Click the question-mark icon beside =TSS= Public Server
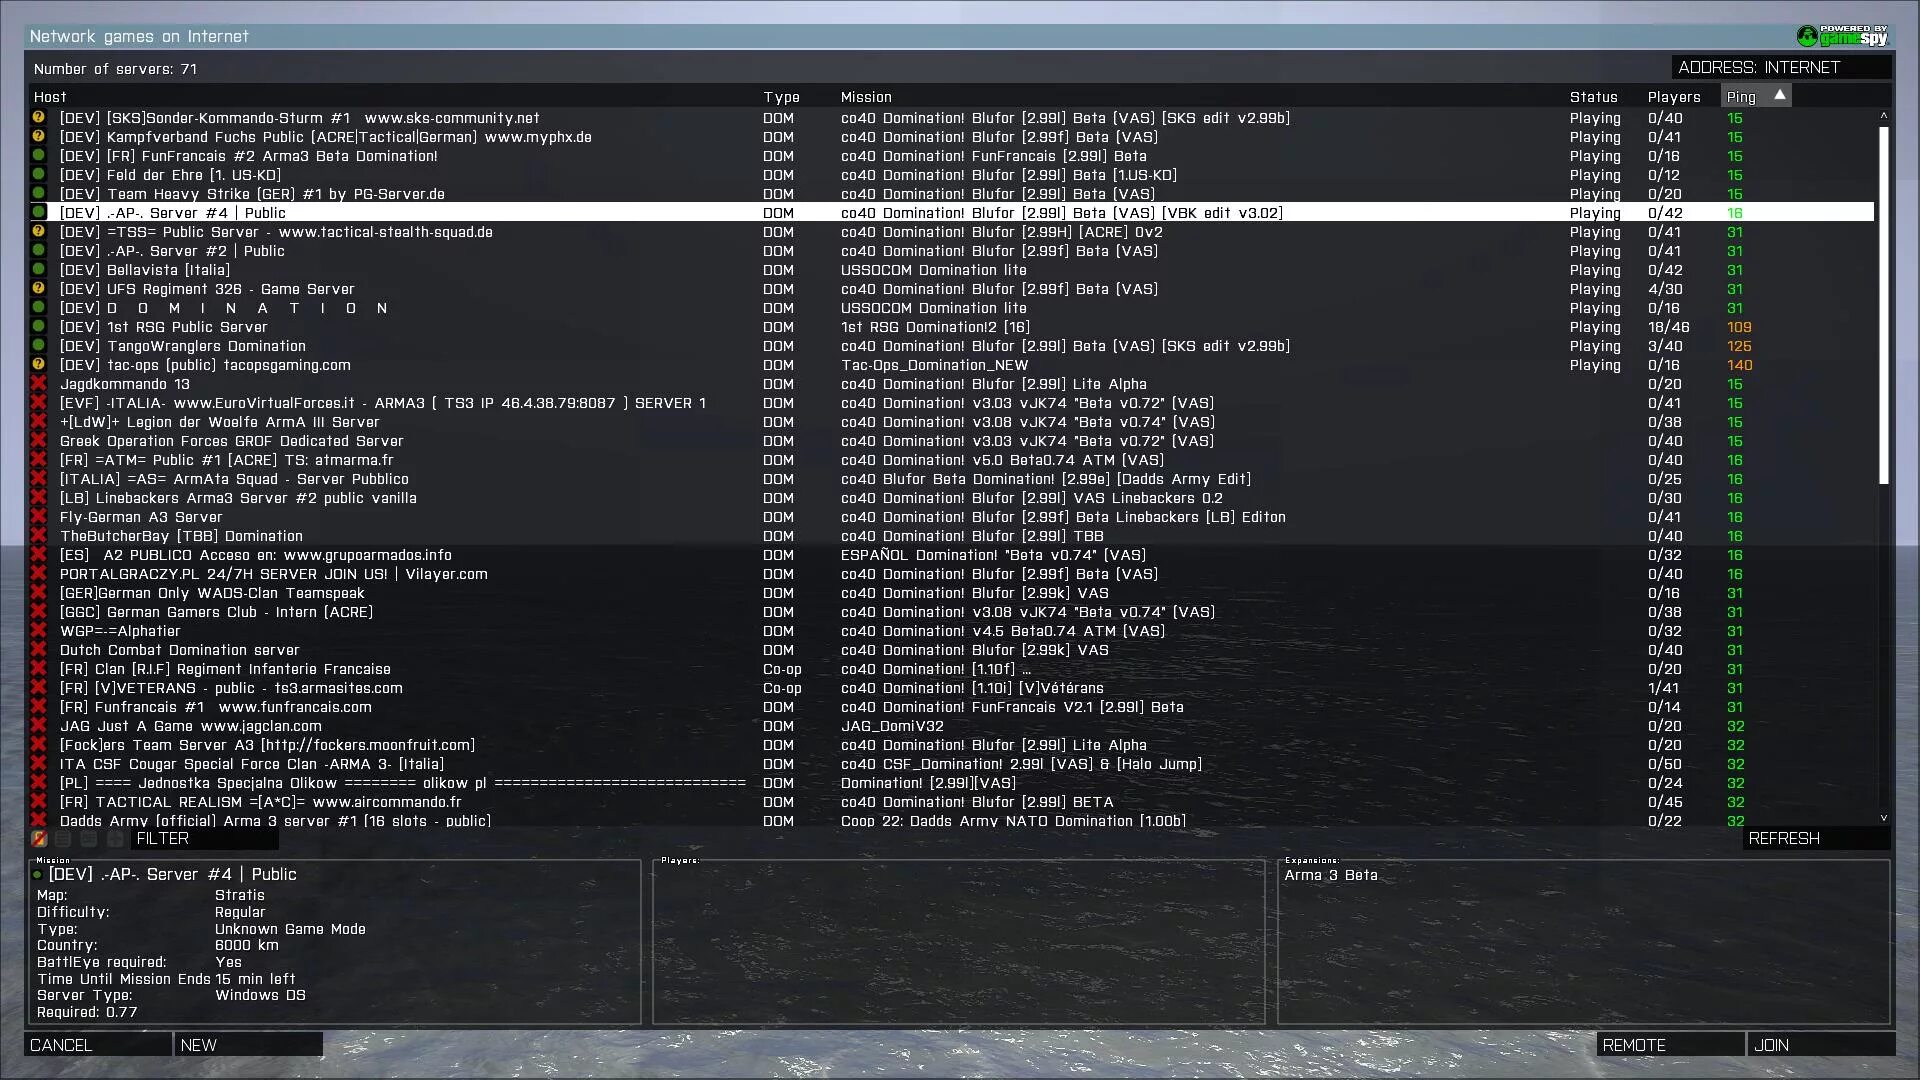The height and width of the screenshot is (1080, 1920). (x=39, y=232)
